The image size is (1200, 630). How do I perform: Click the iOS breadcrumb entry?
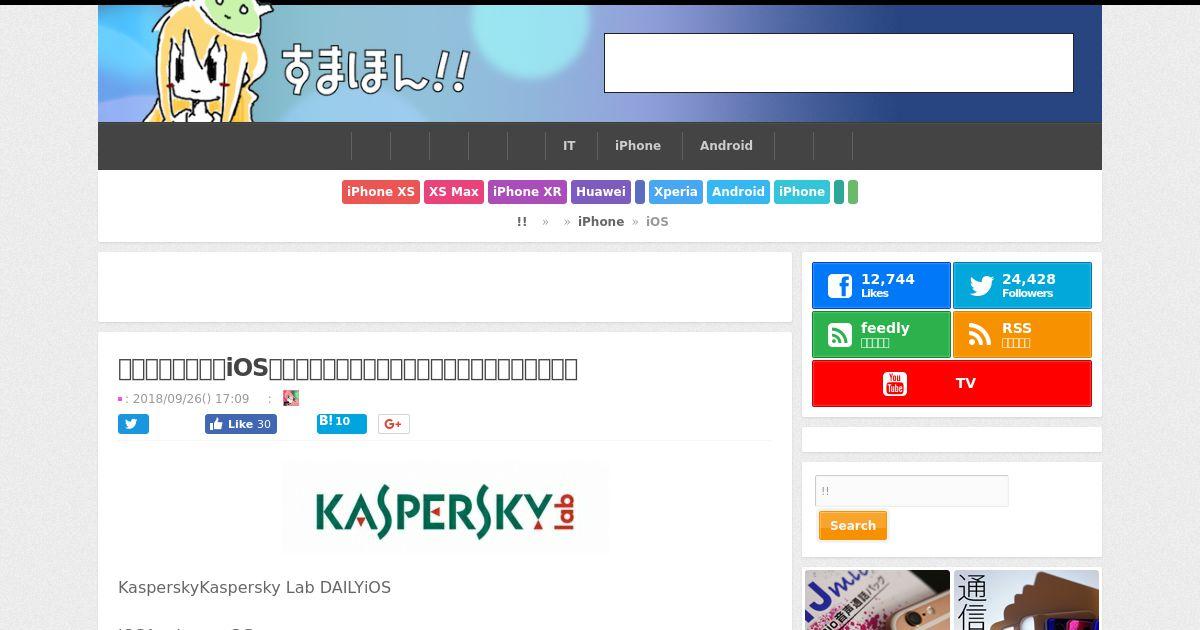coord(657,222)
